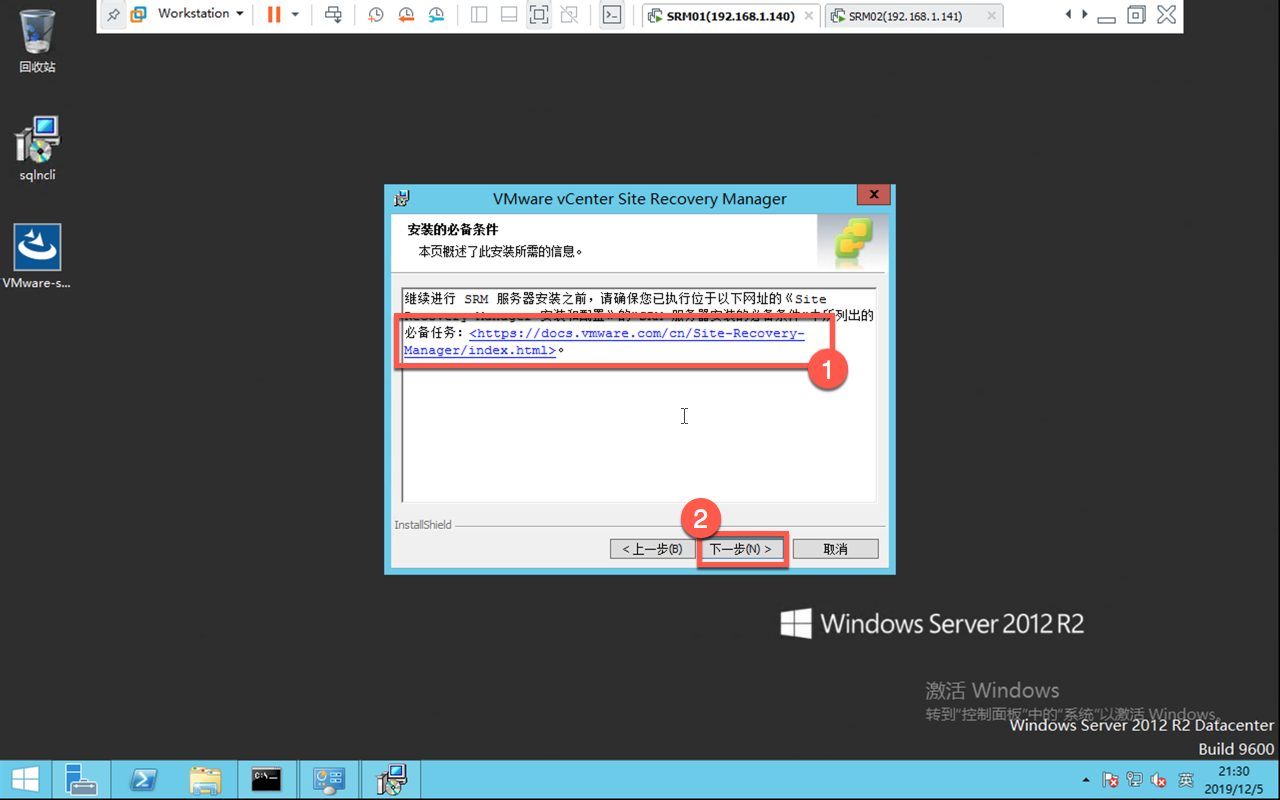Click the network tray icon
Viewport: 1280px width, 800px height.
[x=1135, y=780]
